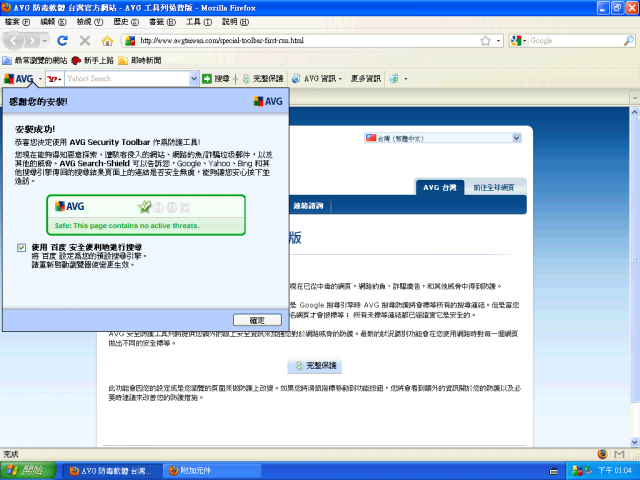The width and height of the screenshot is (640, 480).
Task: Click the keyboard language icon in taskbar
Action: tap(553, 471)
